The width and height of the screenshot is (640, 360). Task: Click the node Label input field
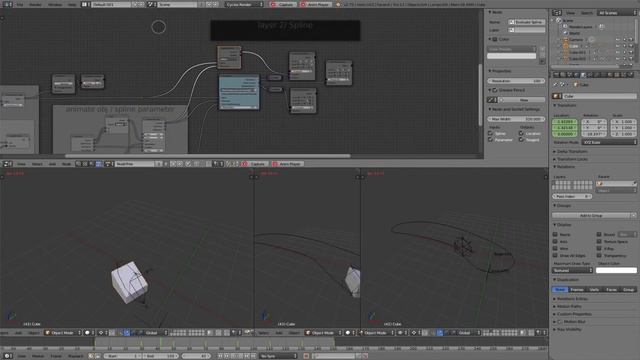[527, 30]
